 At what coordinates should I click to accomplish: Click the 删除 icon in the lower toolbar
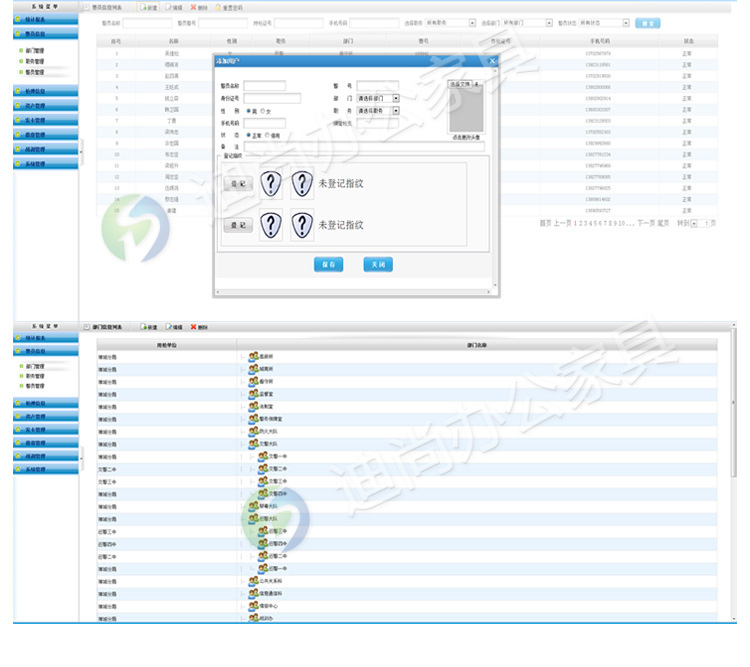pos(193,327)
